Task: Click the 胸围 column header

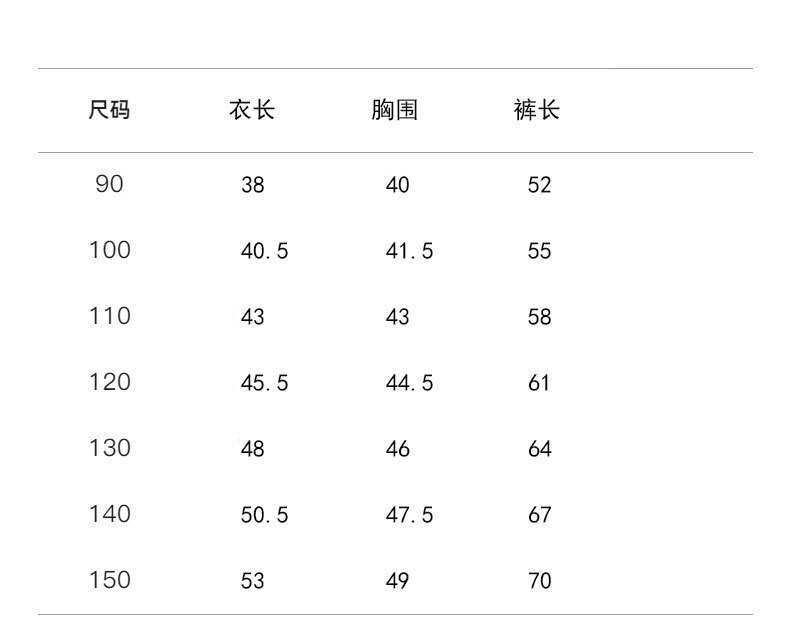Action: (394, 110)
